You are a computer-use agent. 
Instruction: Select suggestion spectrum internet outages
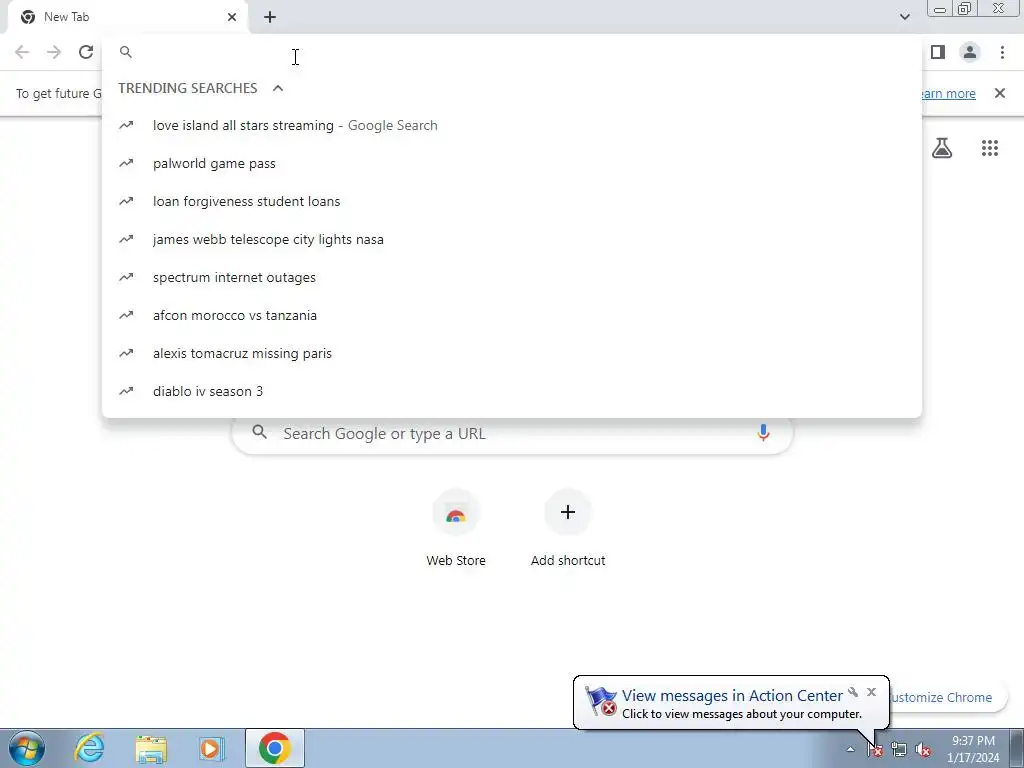[x=512, y=277]
